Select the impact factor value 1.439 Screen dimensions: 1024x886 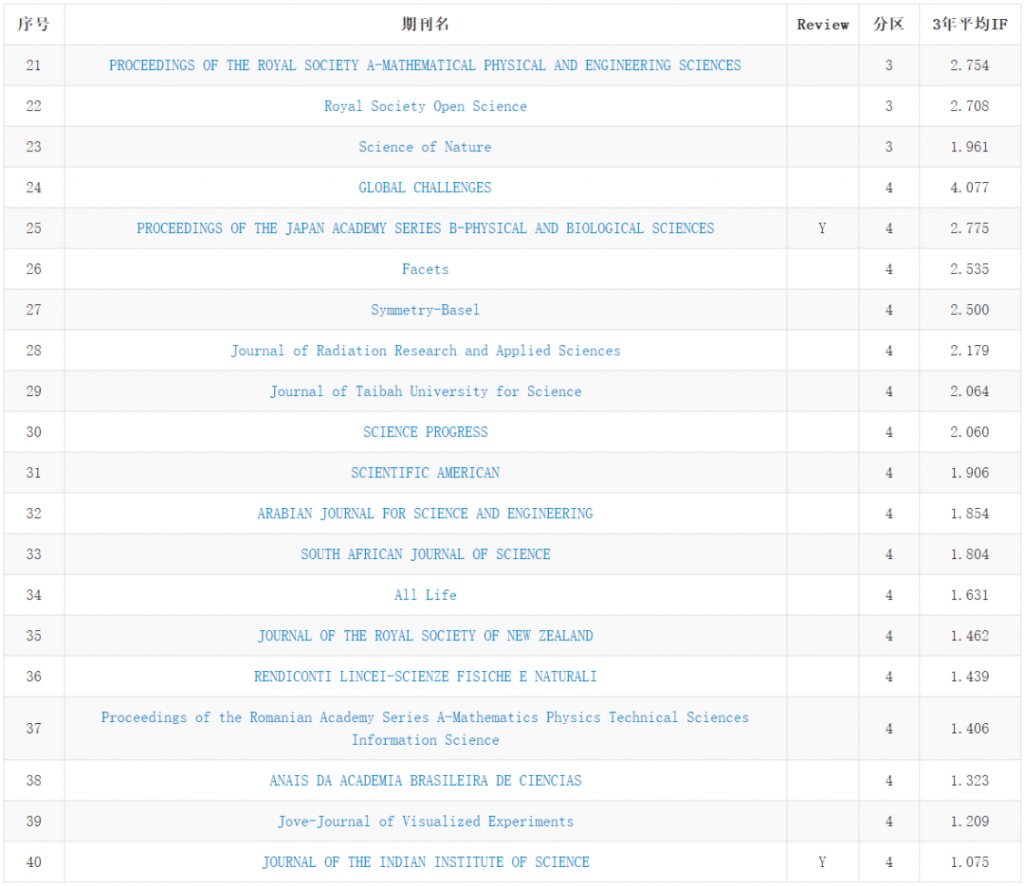pos(970,676)
